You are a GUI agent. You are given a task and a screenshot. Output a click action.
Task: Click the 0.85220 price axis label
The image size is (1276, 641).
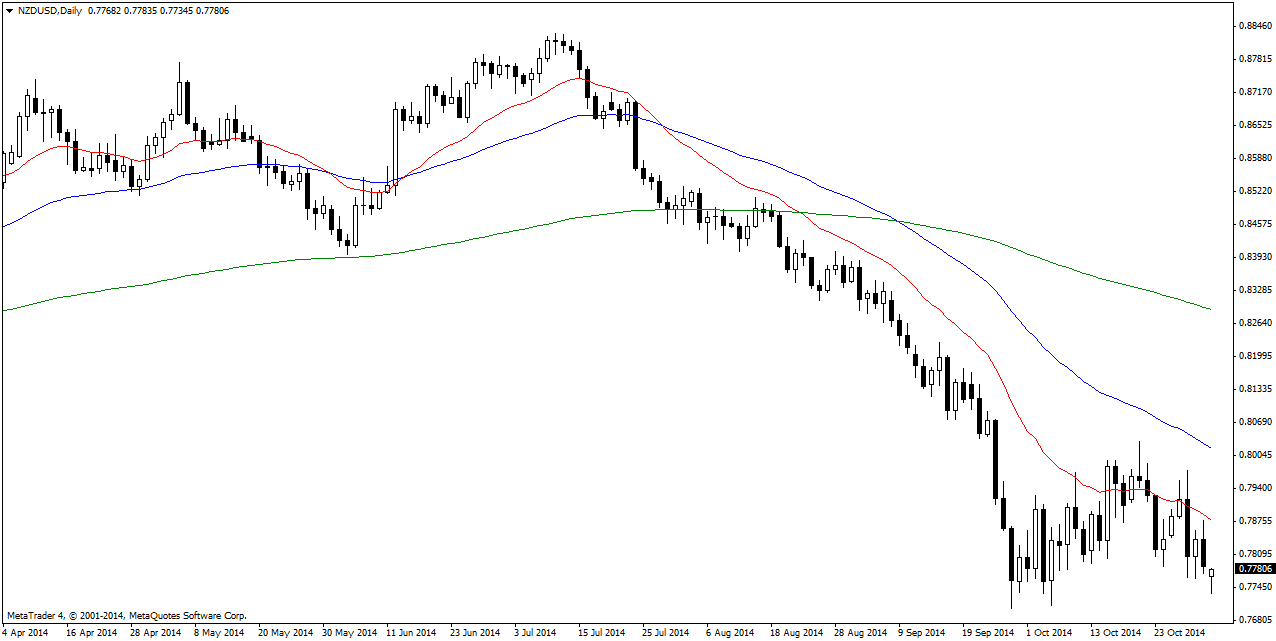(1253, 191)
